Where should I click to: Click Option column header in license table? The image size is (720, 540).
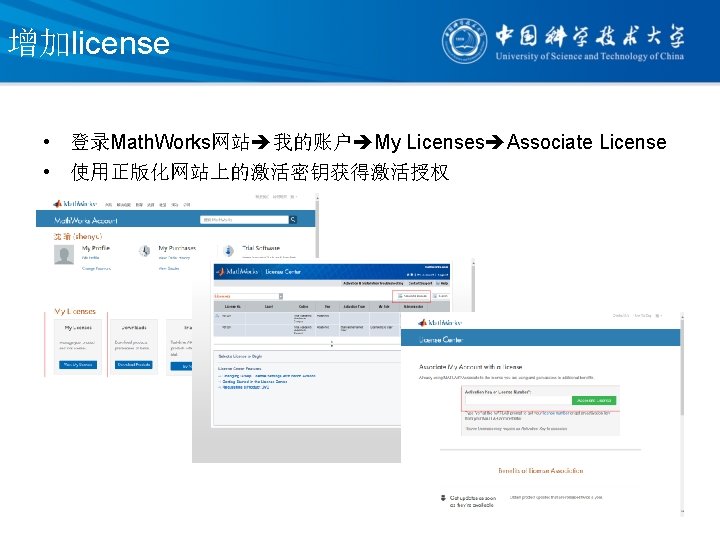coord(304,306)
